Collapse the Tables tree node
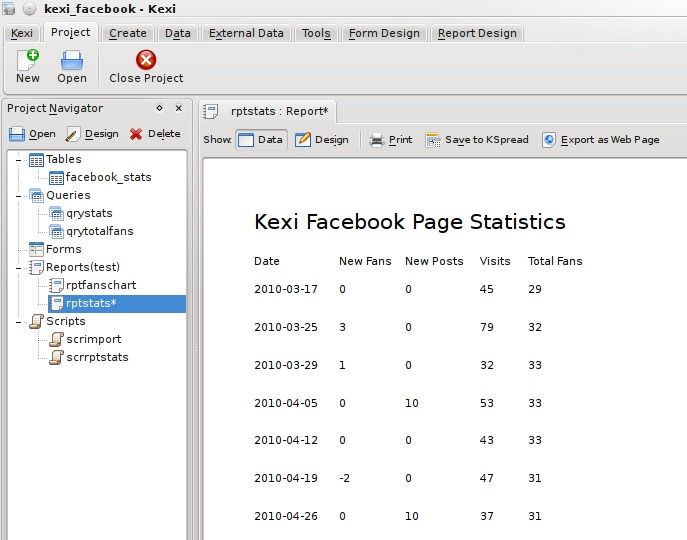 click(x=19, y=160)
